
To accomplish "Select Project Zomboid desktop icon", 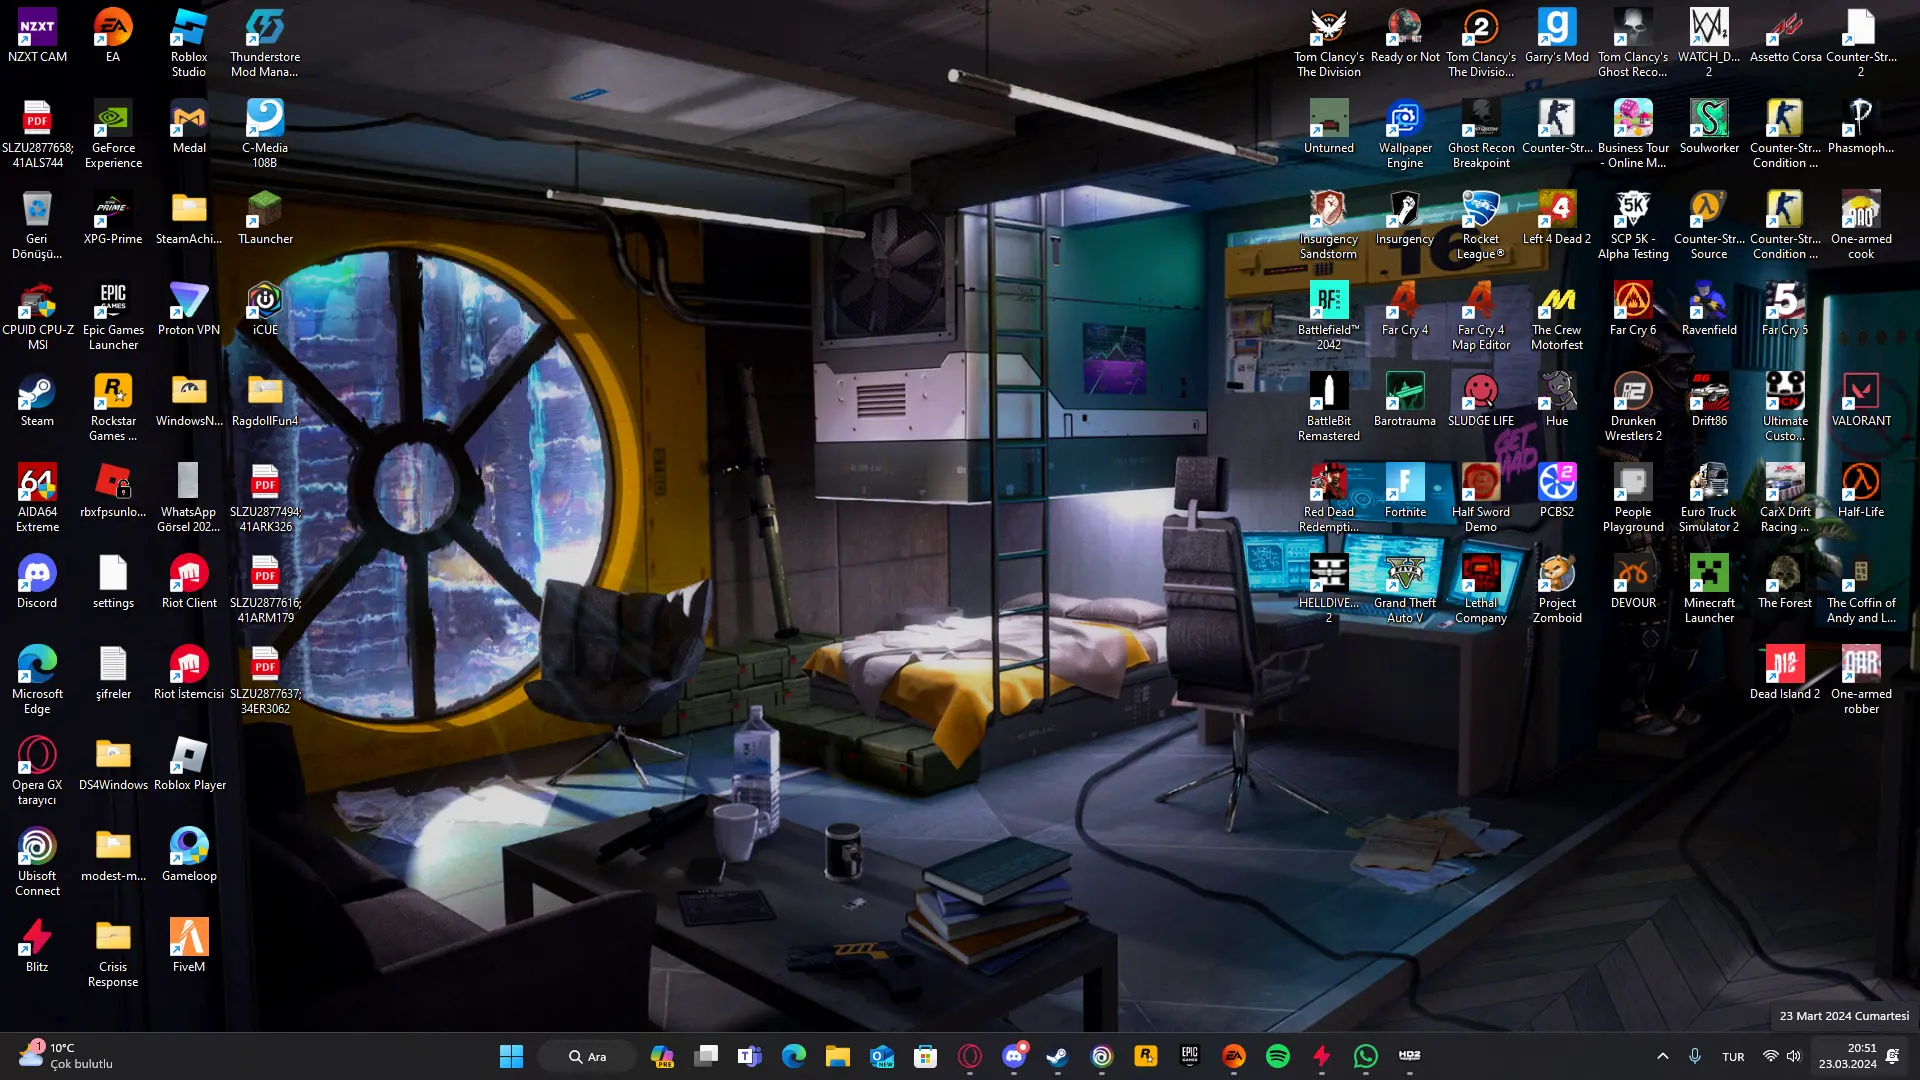I will coord(1557,590).
